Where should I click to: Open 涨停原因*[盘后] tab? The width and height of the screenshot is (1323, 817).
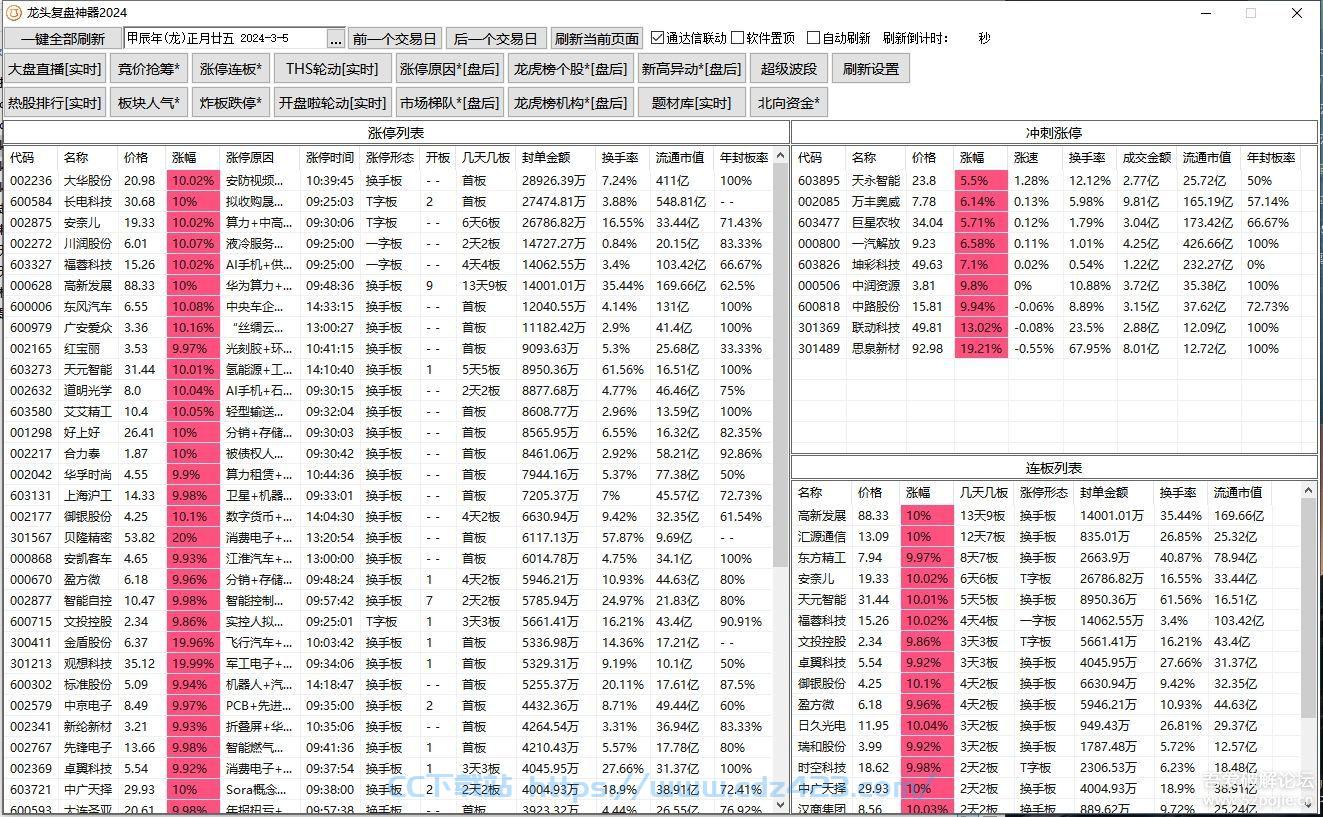point(449,69)
